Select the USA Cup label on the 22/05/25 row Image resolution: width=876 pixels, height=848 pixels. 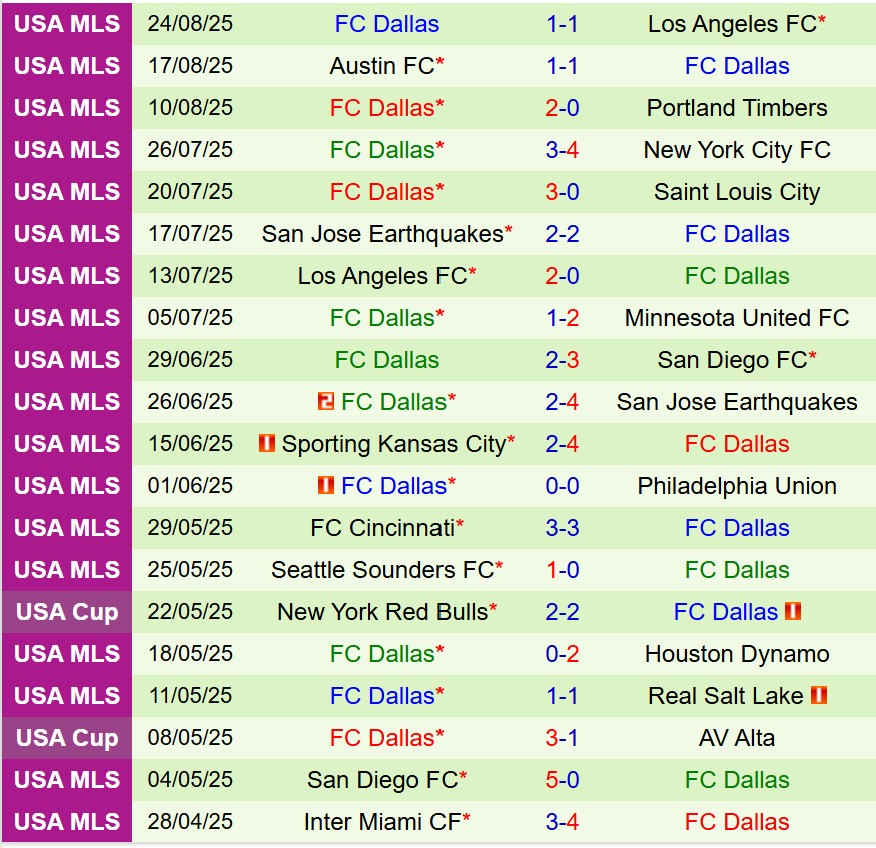pyautogui.click(x=67, y=612)
